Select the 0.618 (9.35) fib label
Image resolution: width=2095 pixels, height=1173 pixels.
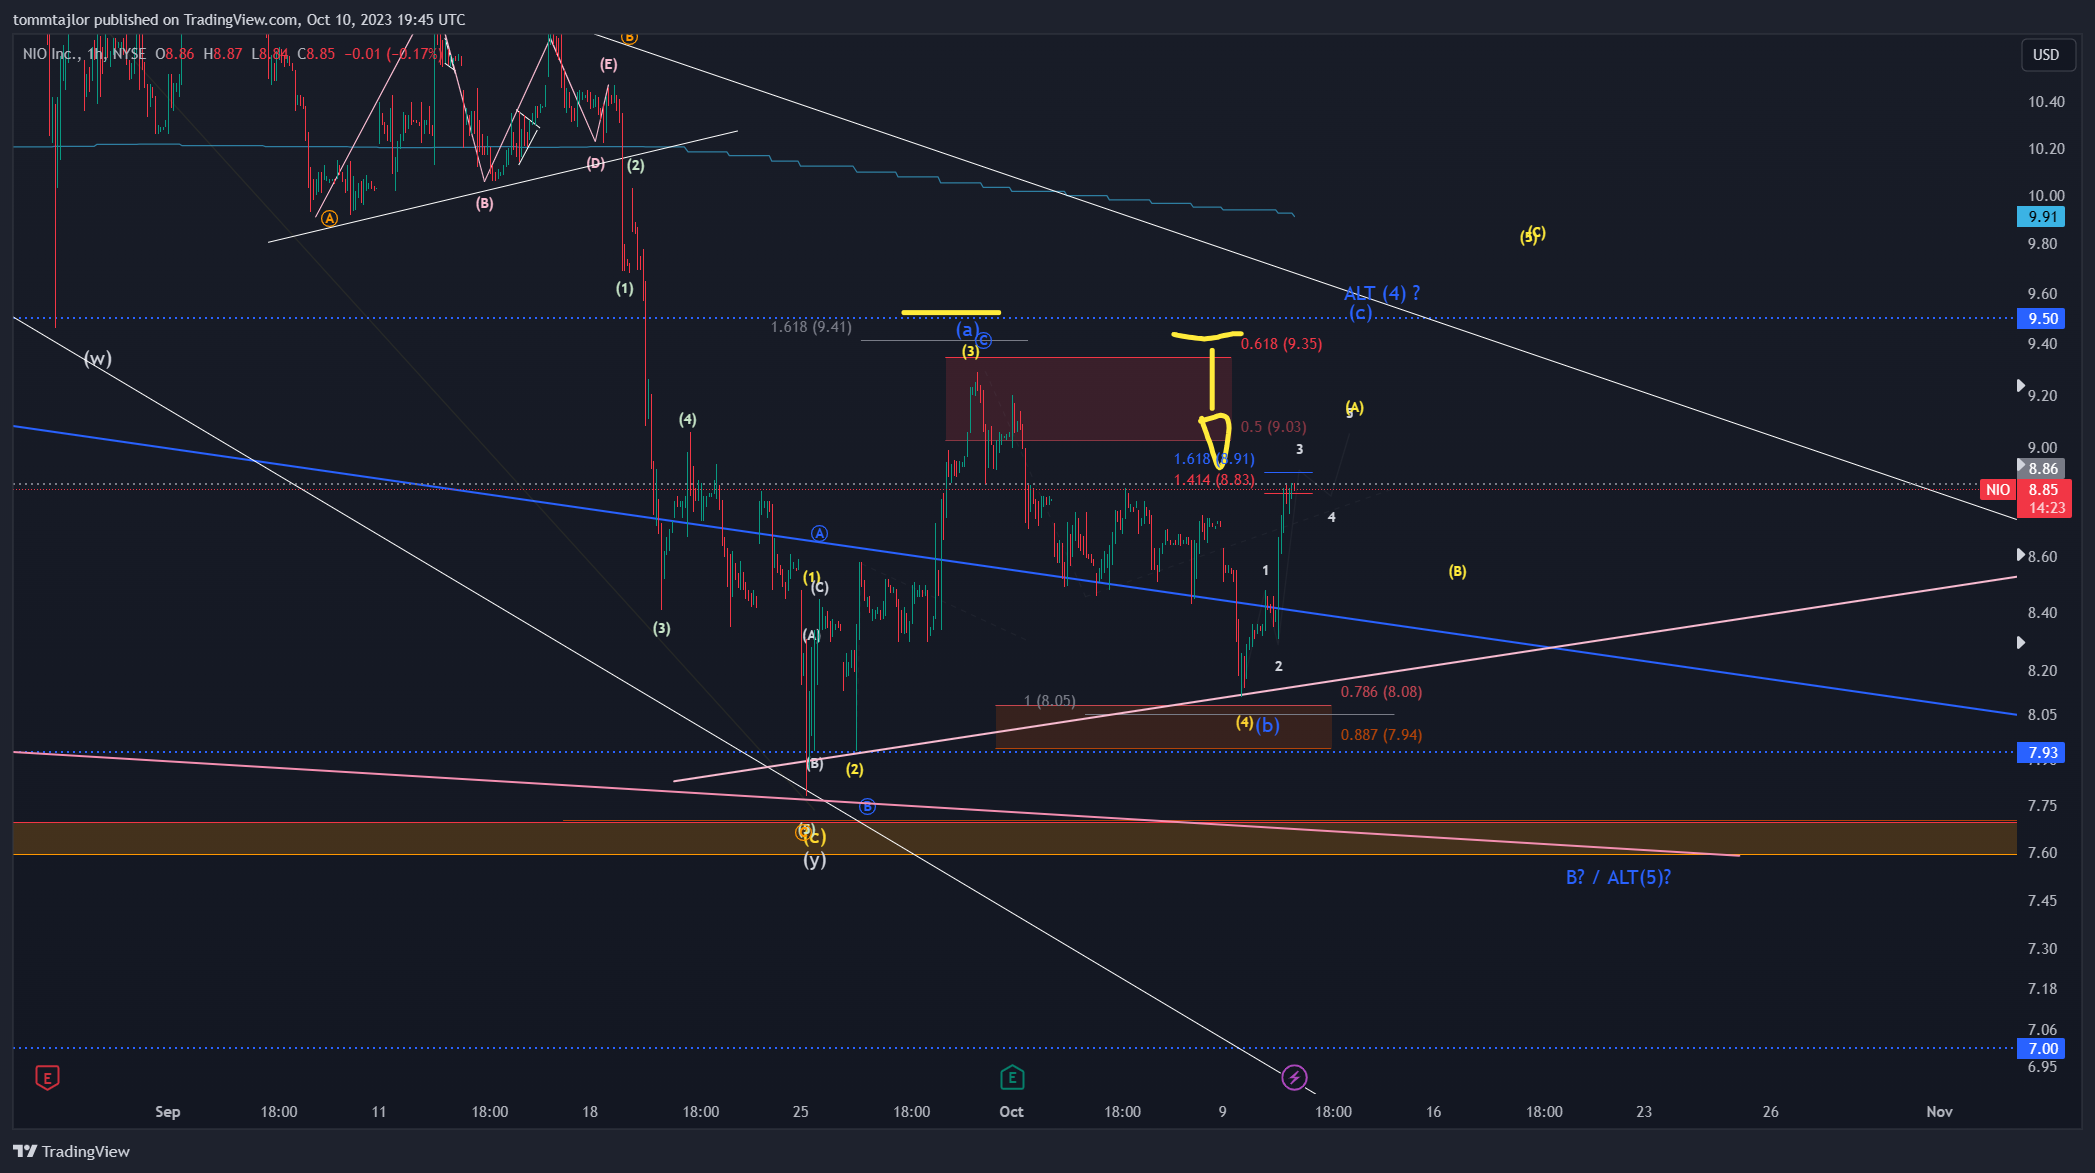click(x=1281, y=344)
